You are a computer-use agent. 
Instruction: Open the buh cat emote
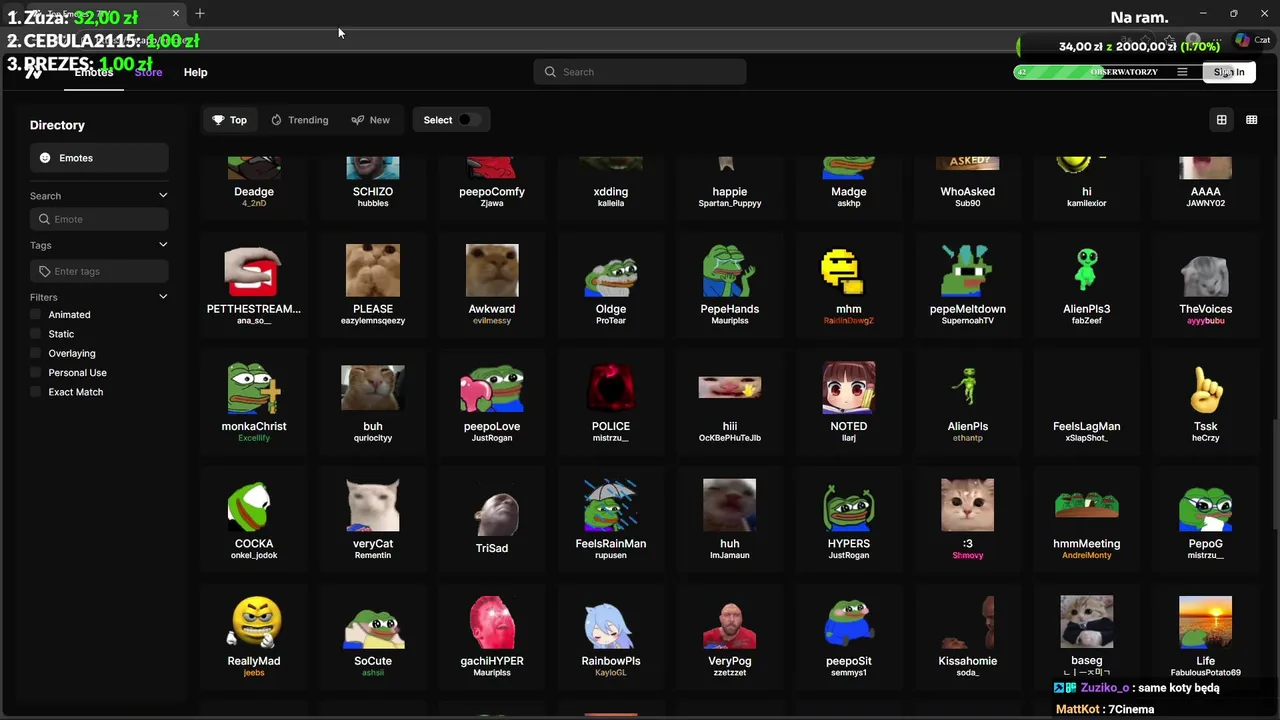pyautogui.click(x=373, y=388)
